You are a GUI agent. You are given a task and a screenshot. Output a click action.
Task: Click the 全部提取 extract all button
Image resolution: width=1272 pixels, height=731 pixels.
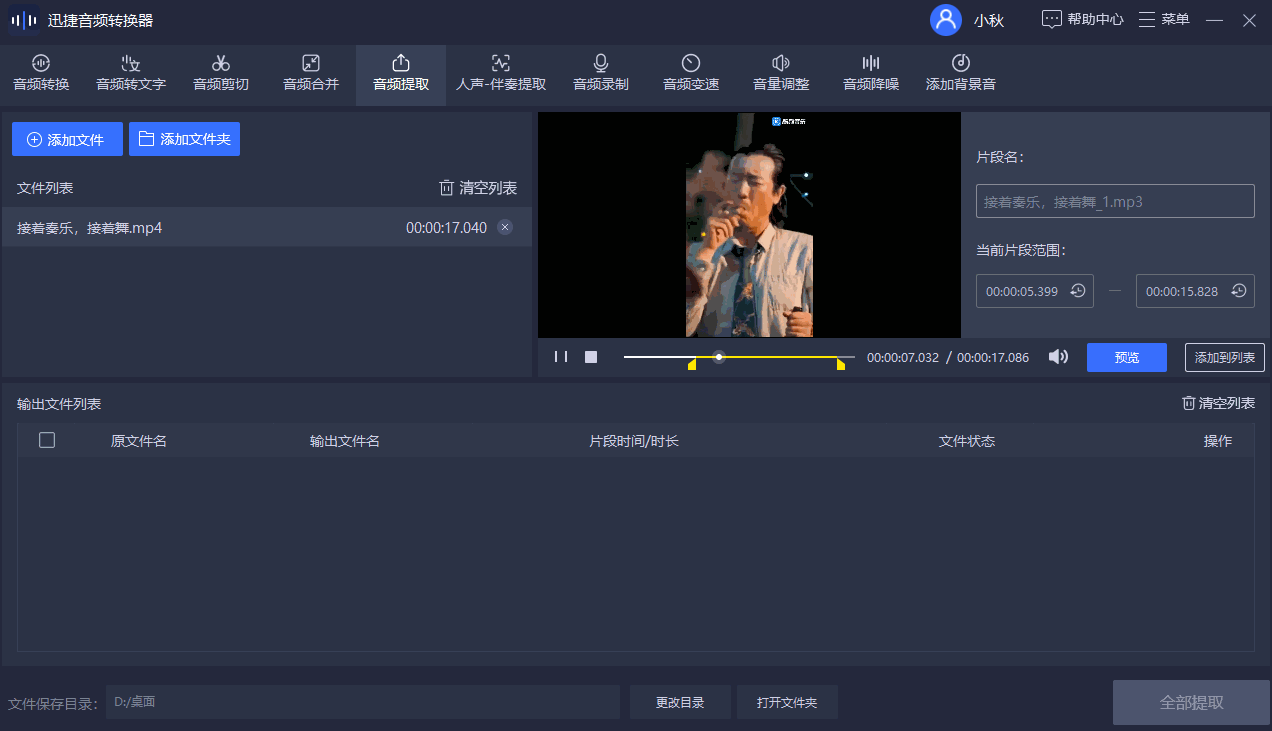coord(1191,702)
